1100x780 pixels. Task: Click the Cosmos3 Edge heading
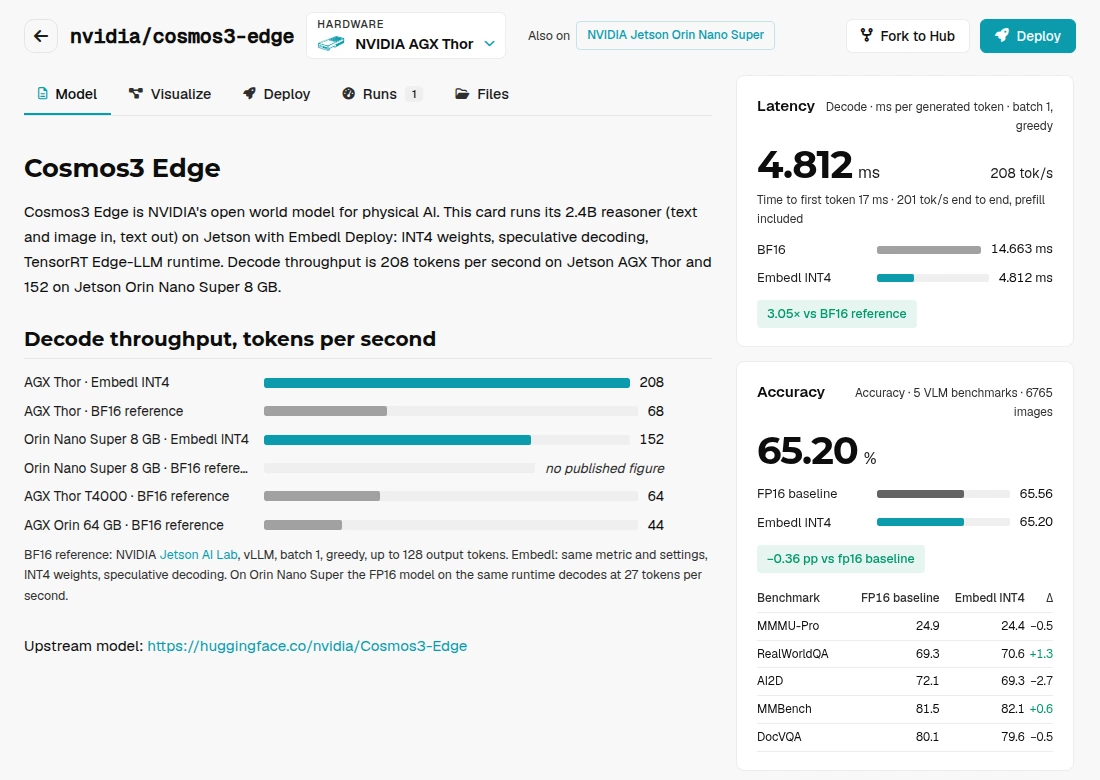pos(122,168)
